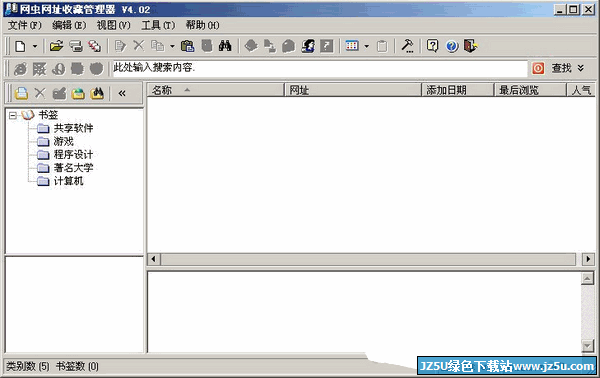Viewport: 600px width, 378px height.
Task: Click the blue round help icon
Action: click(x=452, y=46)
